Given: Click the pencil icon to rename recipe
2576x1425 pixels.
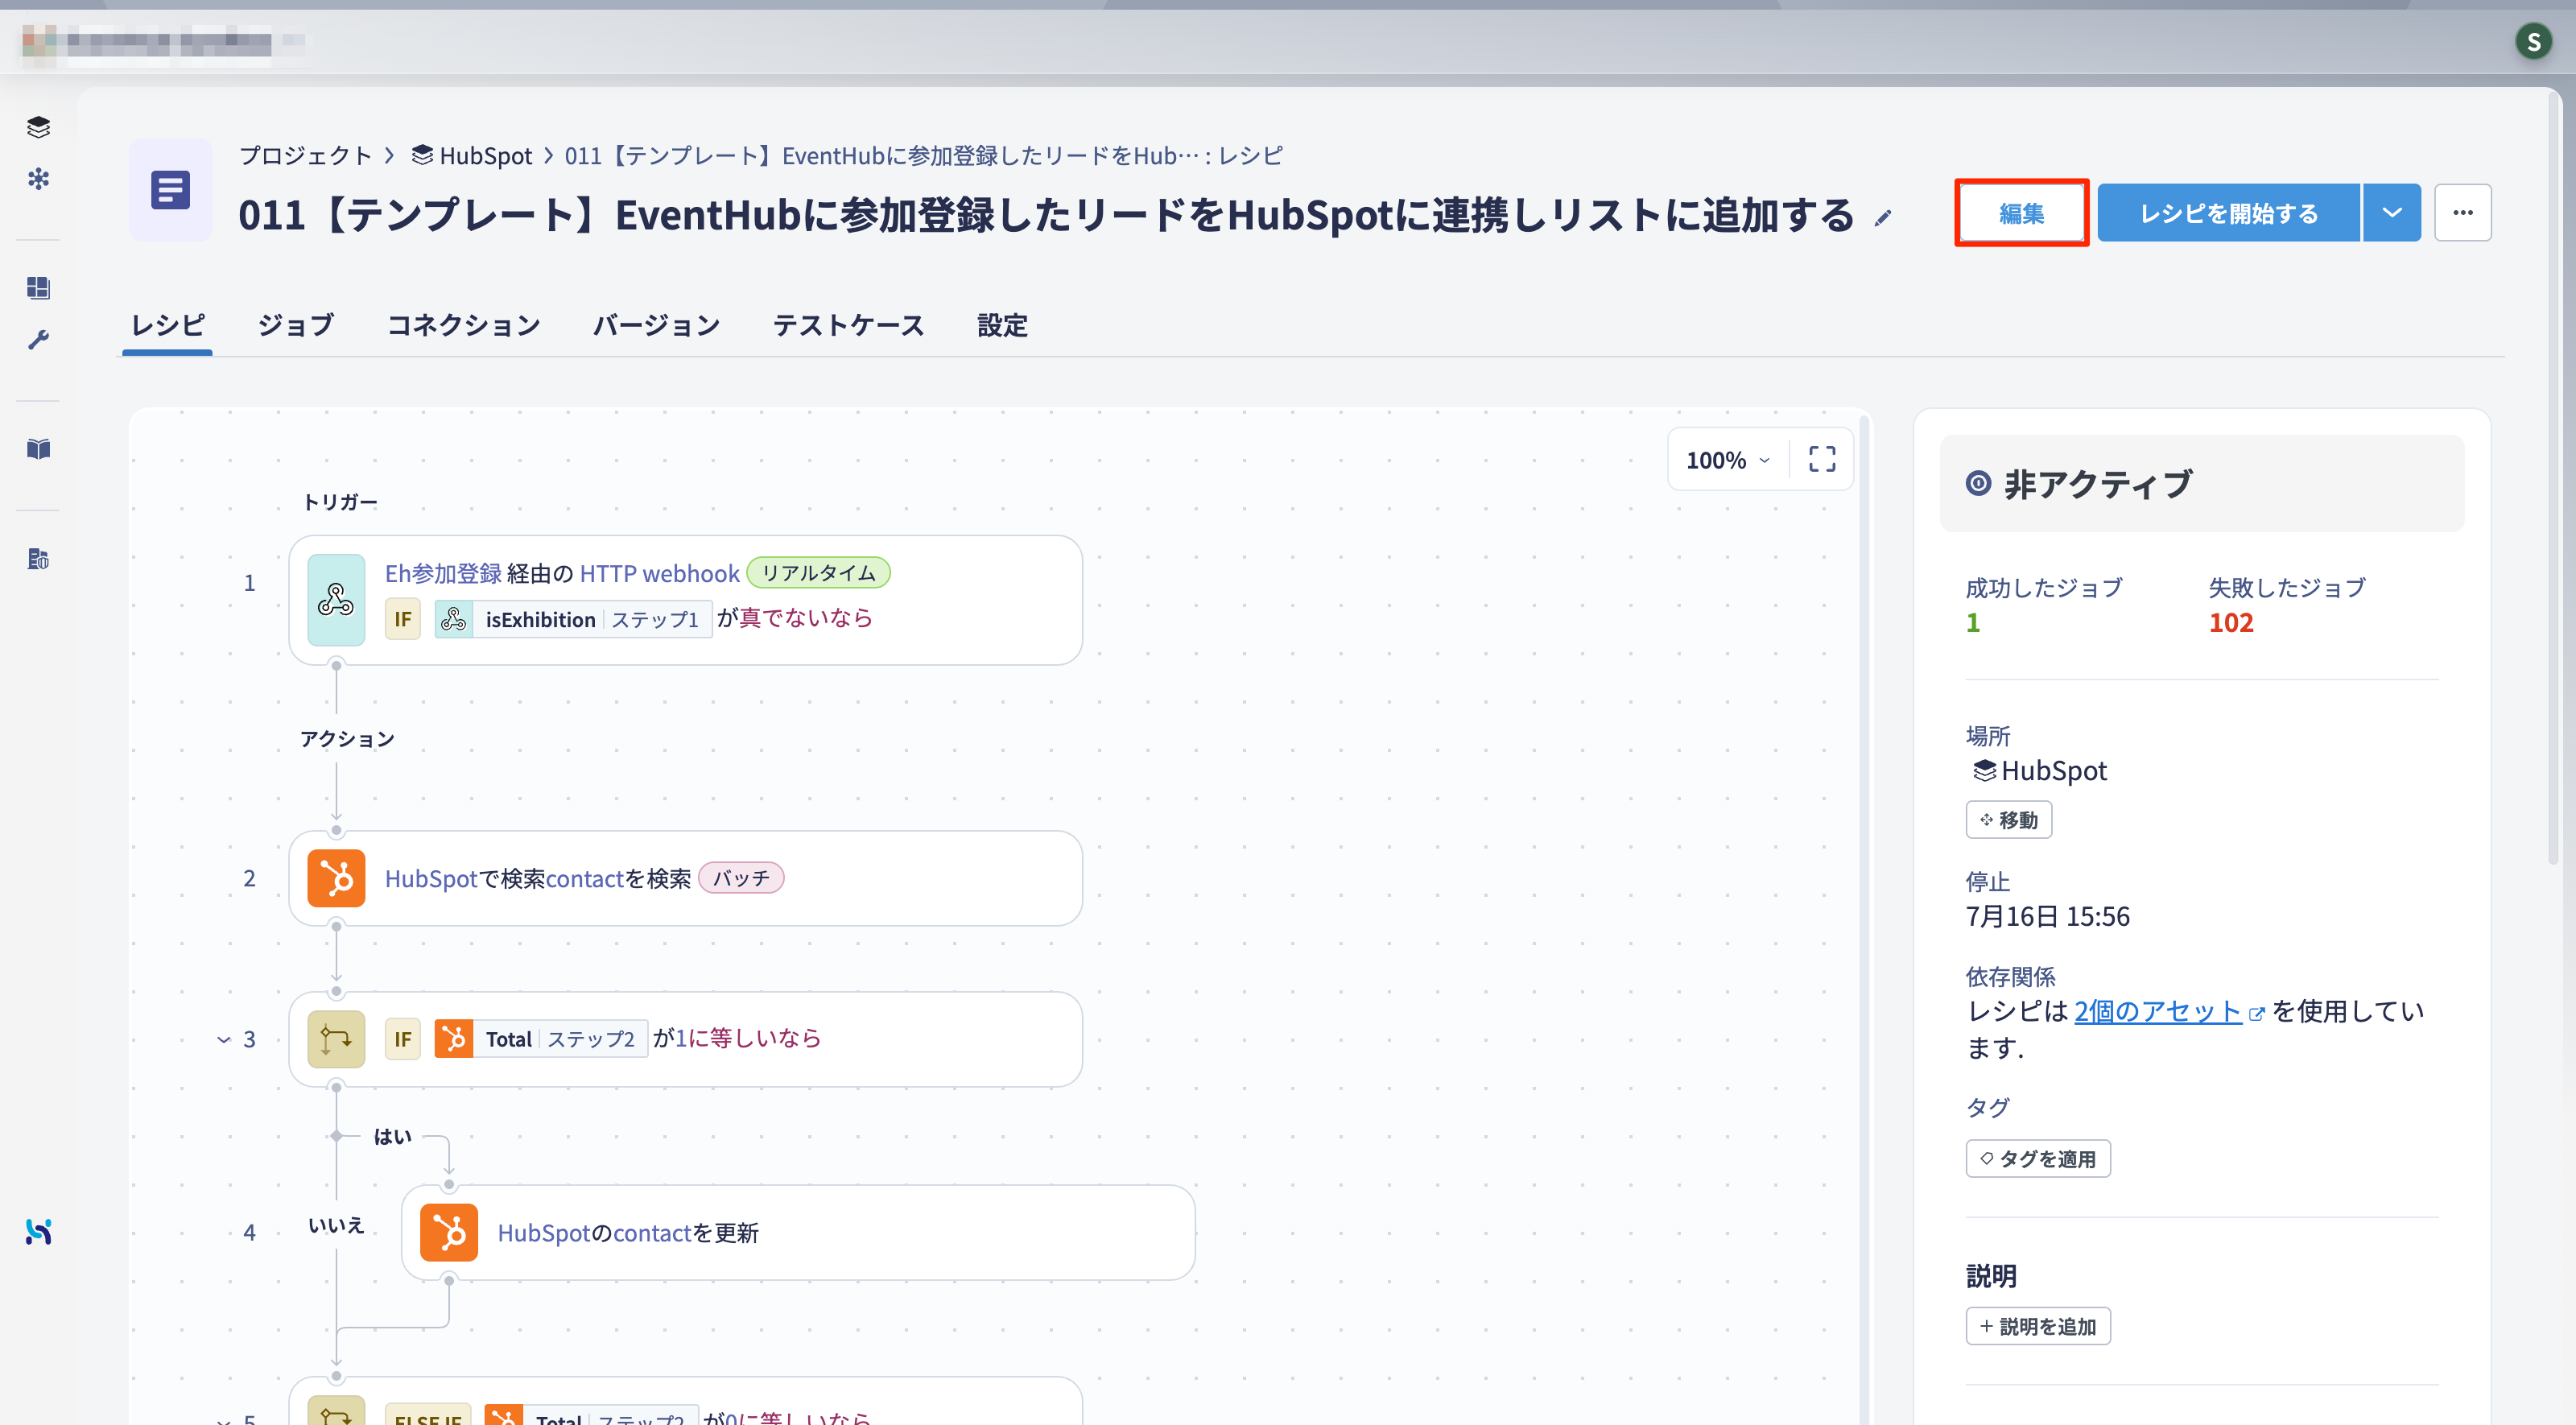Looking at the screenshot, I should click(x=1883, y=217).
